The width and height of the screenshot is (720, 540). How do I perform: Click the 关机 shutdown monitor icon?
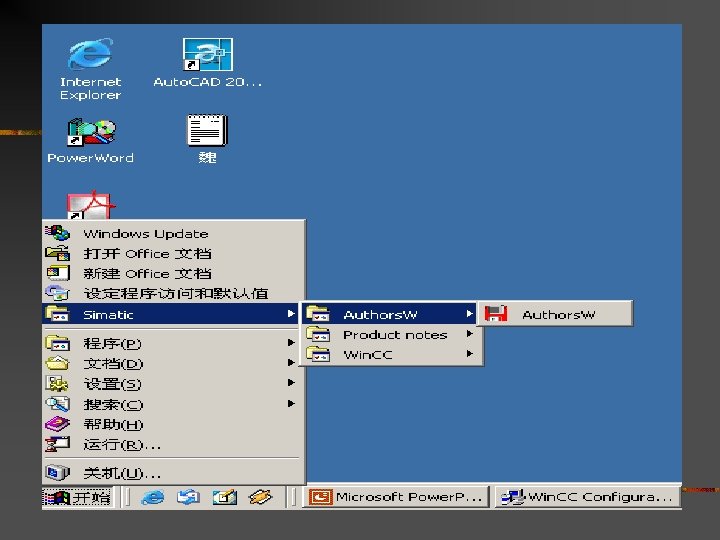coord(57,472)
